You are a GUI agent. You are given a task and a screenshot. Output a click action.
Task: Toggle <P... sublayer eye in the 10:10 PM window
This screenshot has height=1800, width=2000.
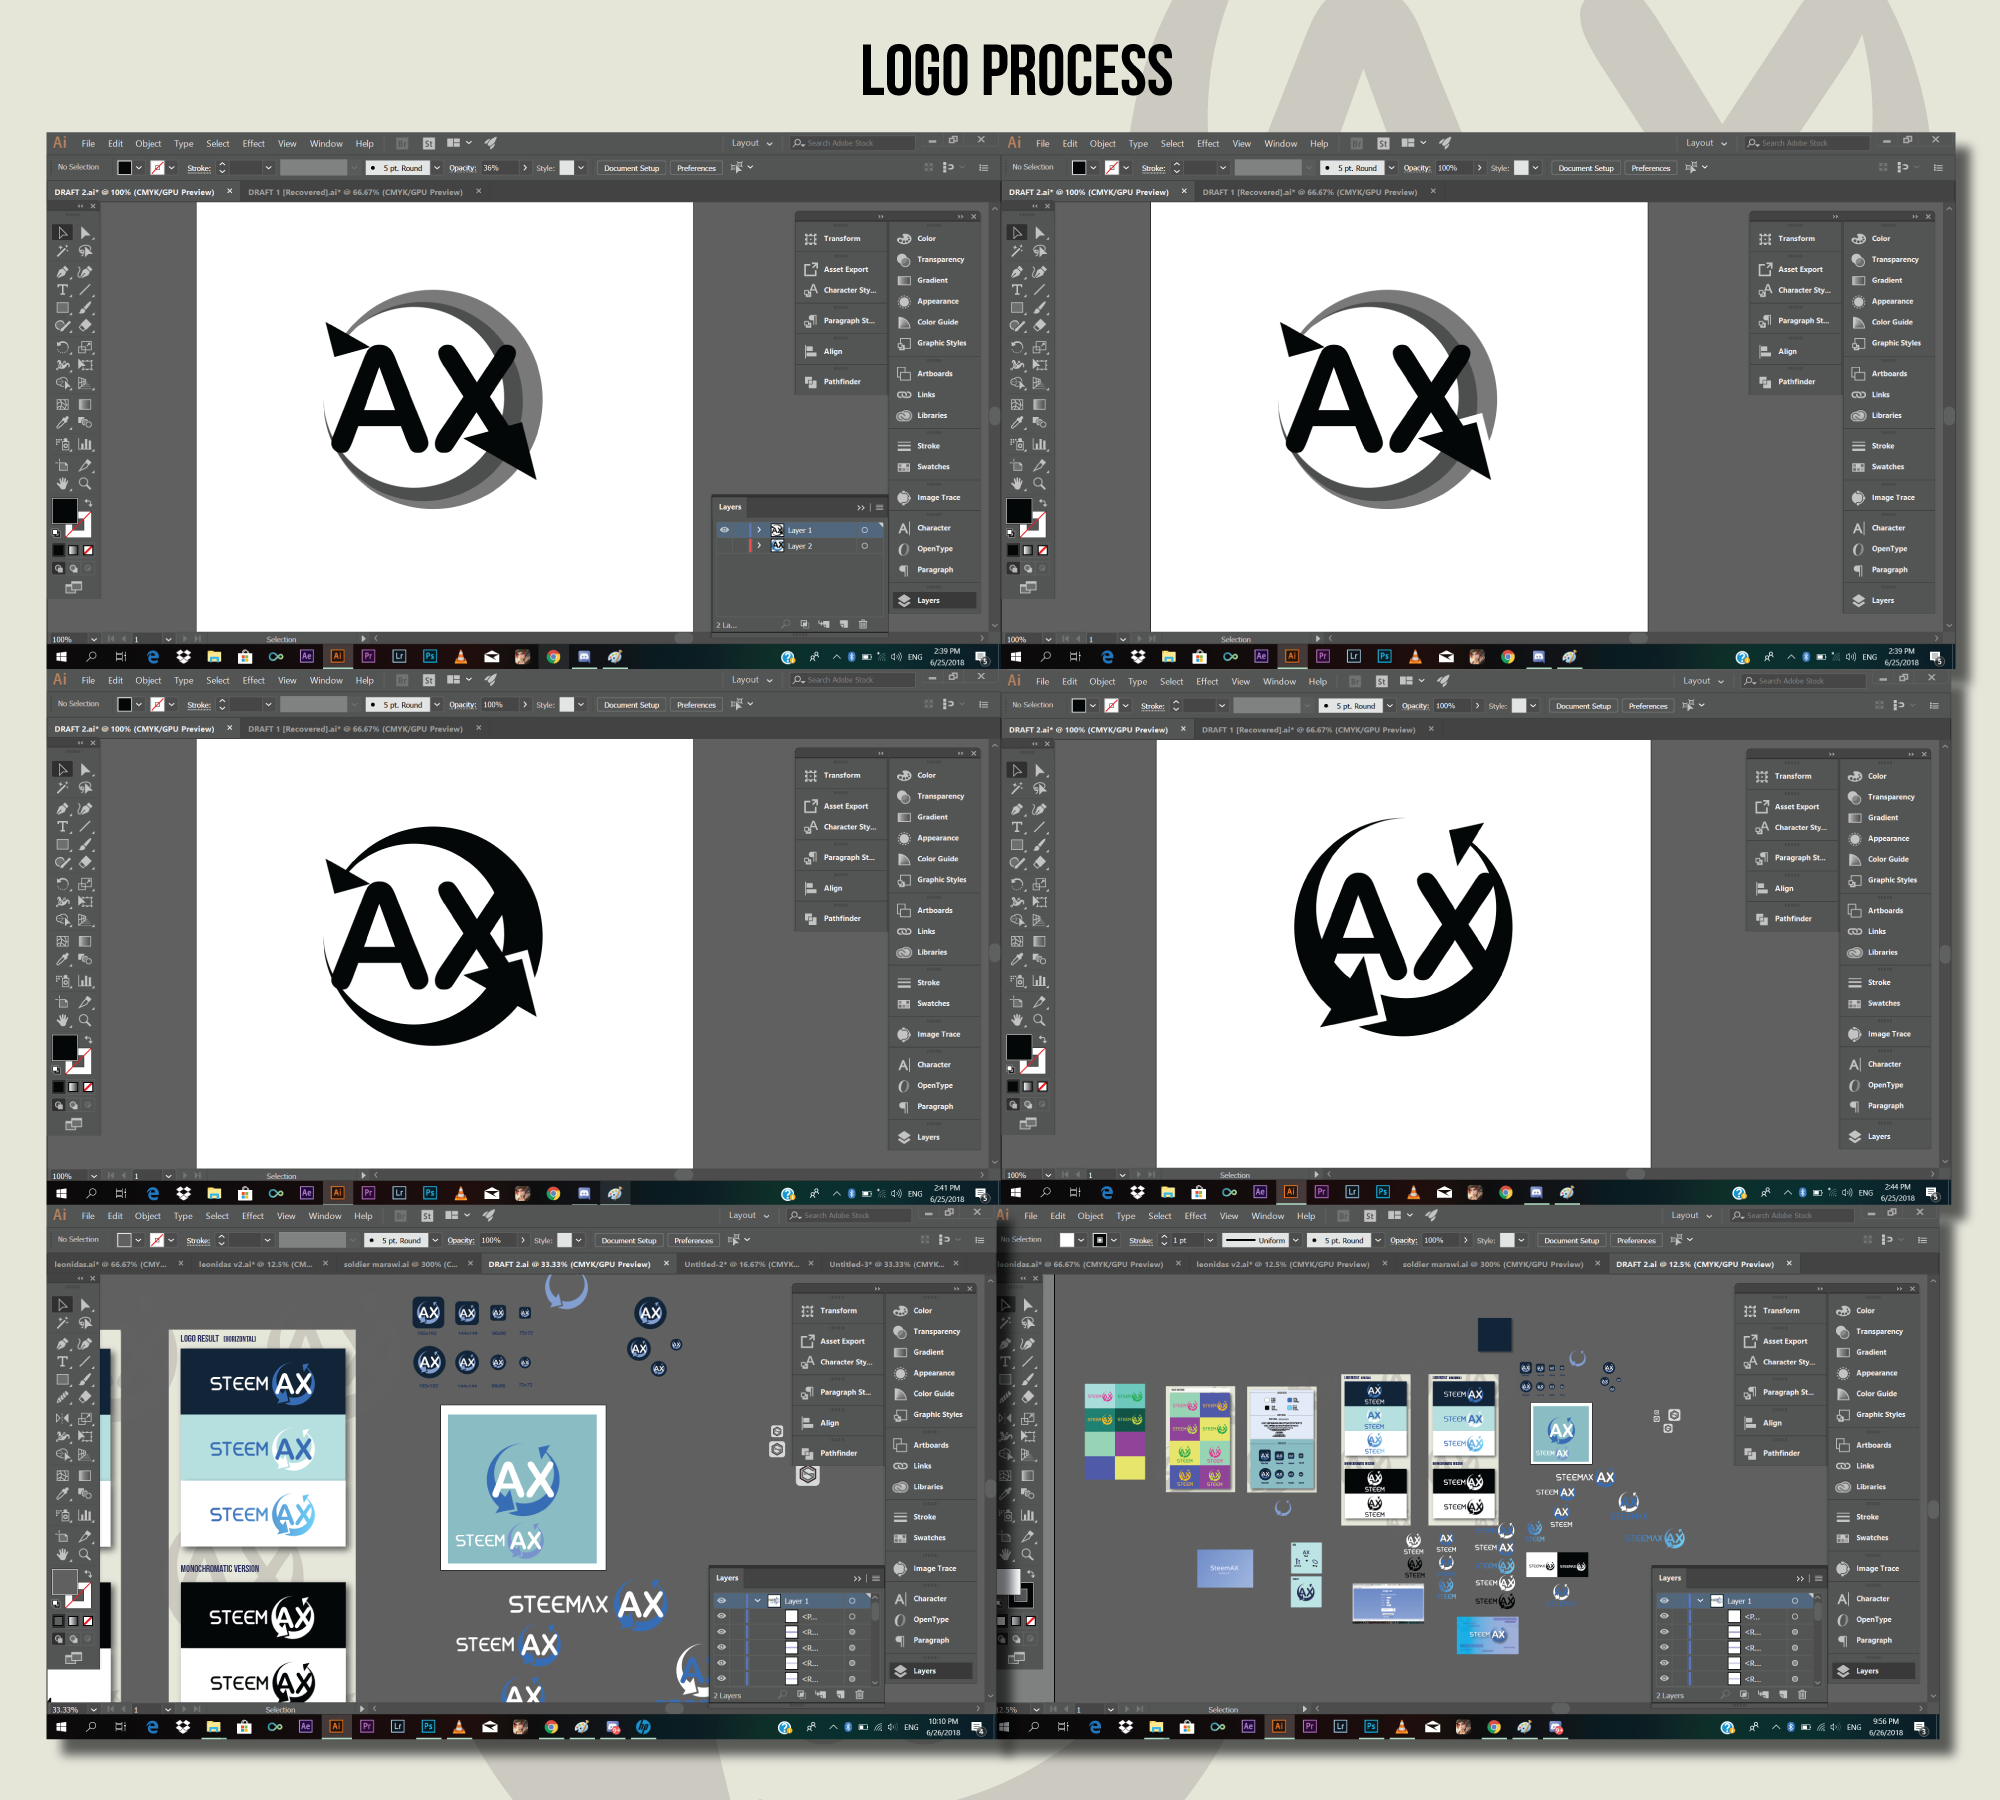point(721,1616)
